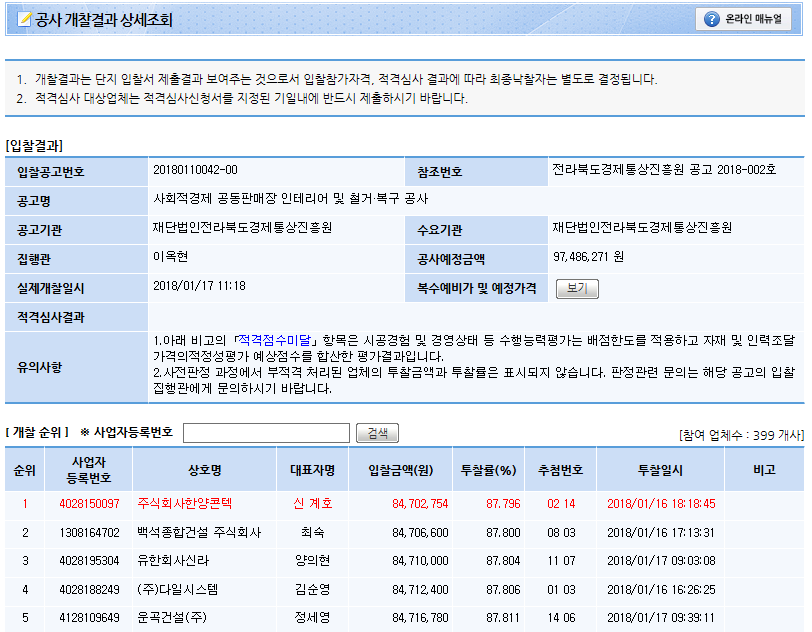812x632 pixels.
Task: Click the 입찰금액(원) column header
Action: coord(400,469)
